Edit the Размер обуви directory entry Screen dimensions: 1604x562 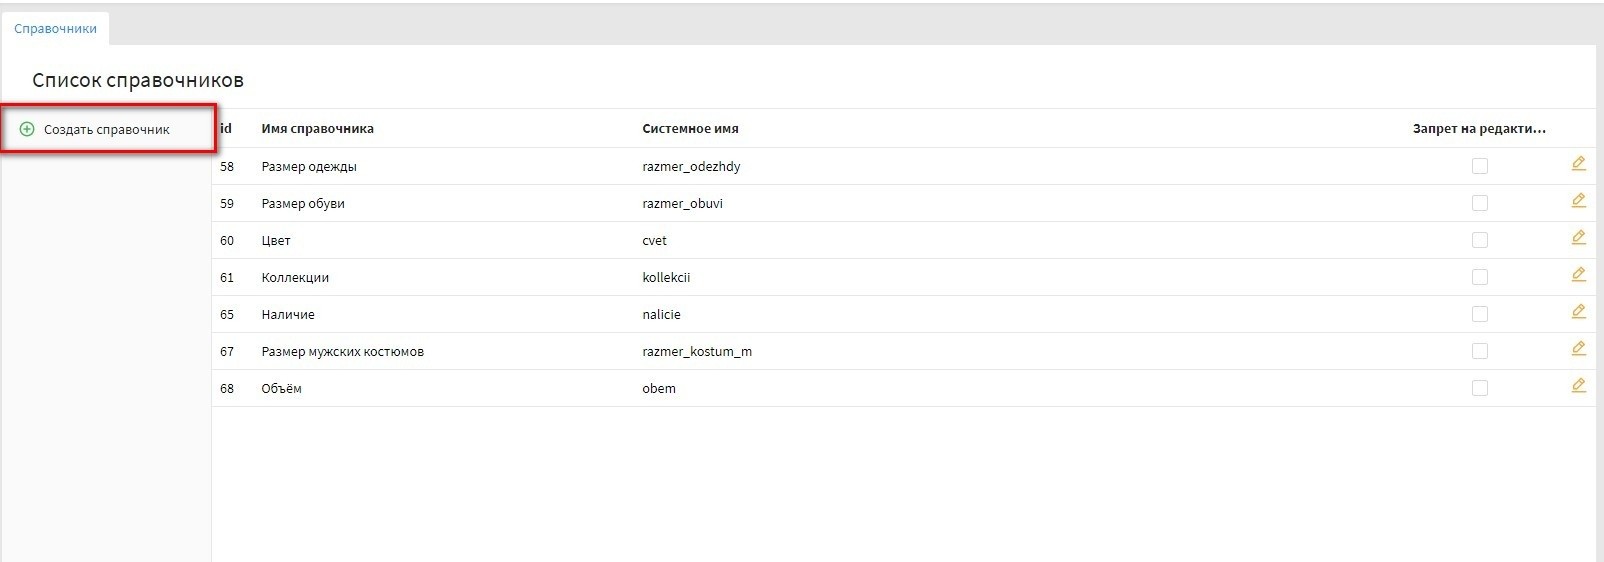click(1578, 201)
